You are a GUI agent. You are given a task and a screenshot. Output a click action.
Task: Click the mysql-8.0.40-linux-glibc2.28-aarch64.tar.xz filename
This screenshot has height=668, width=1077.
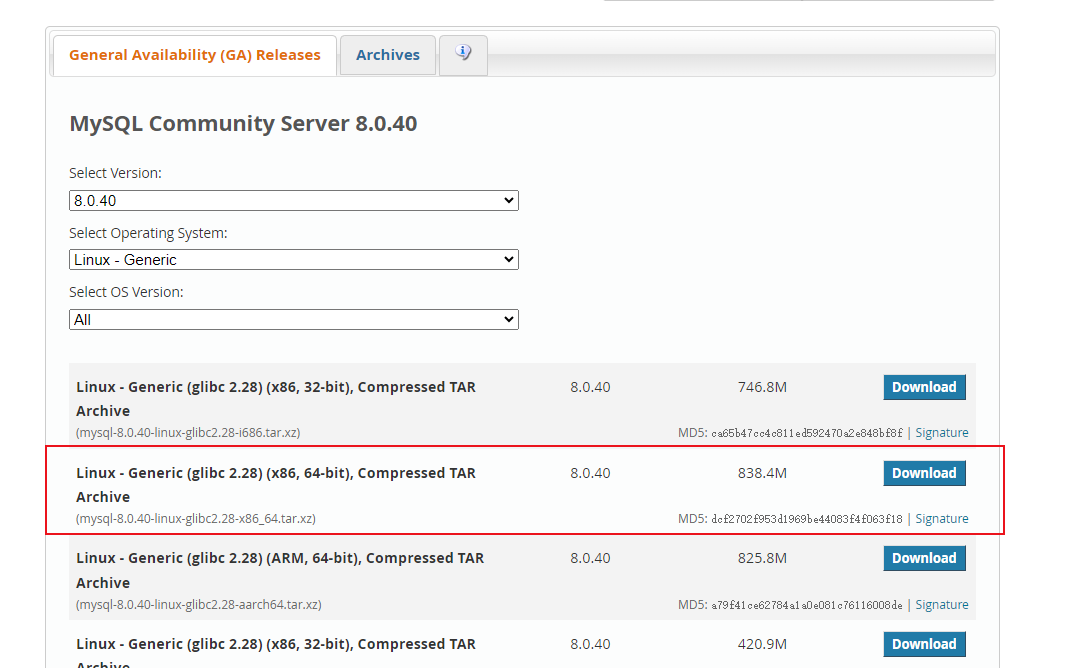(x=199, y=605)
